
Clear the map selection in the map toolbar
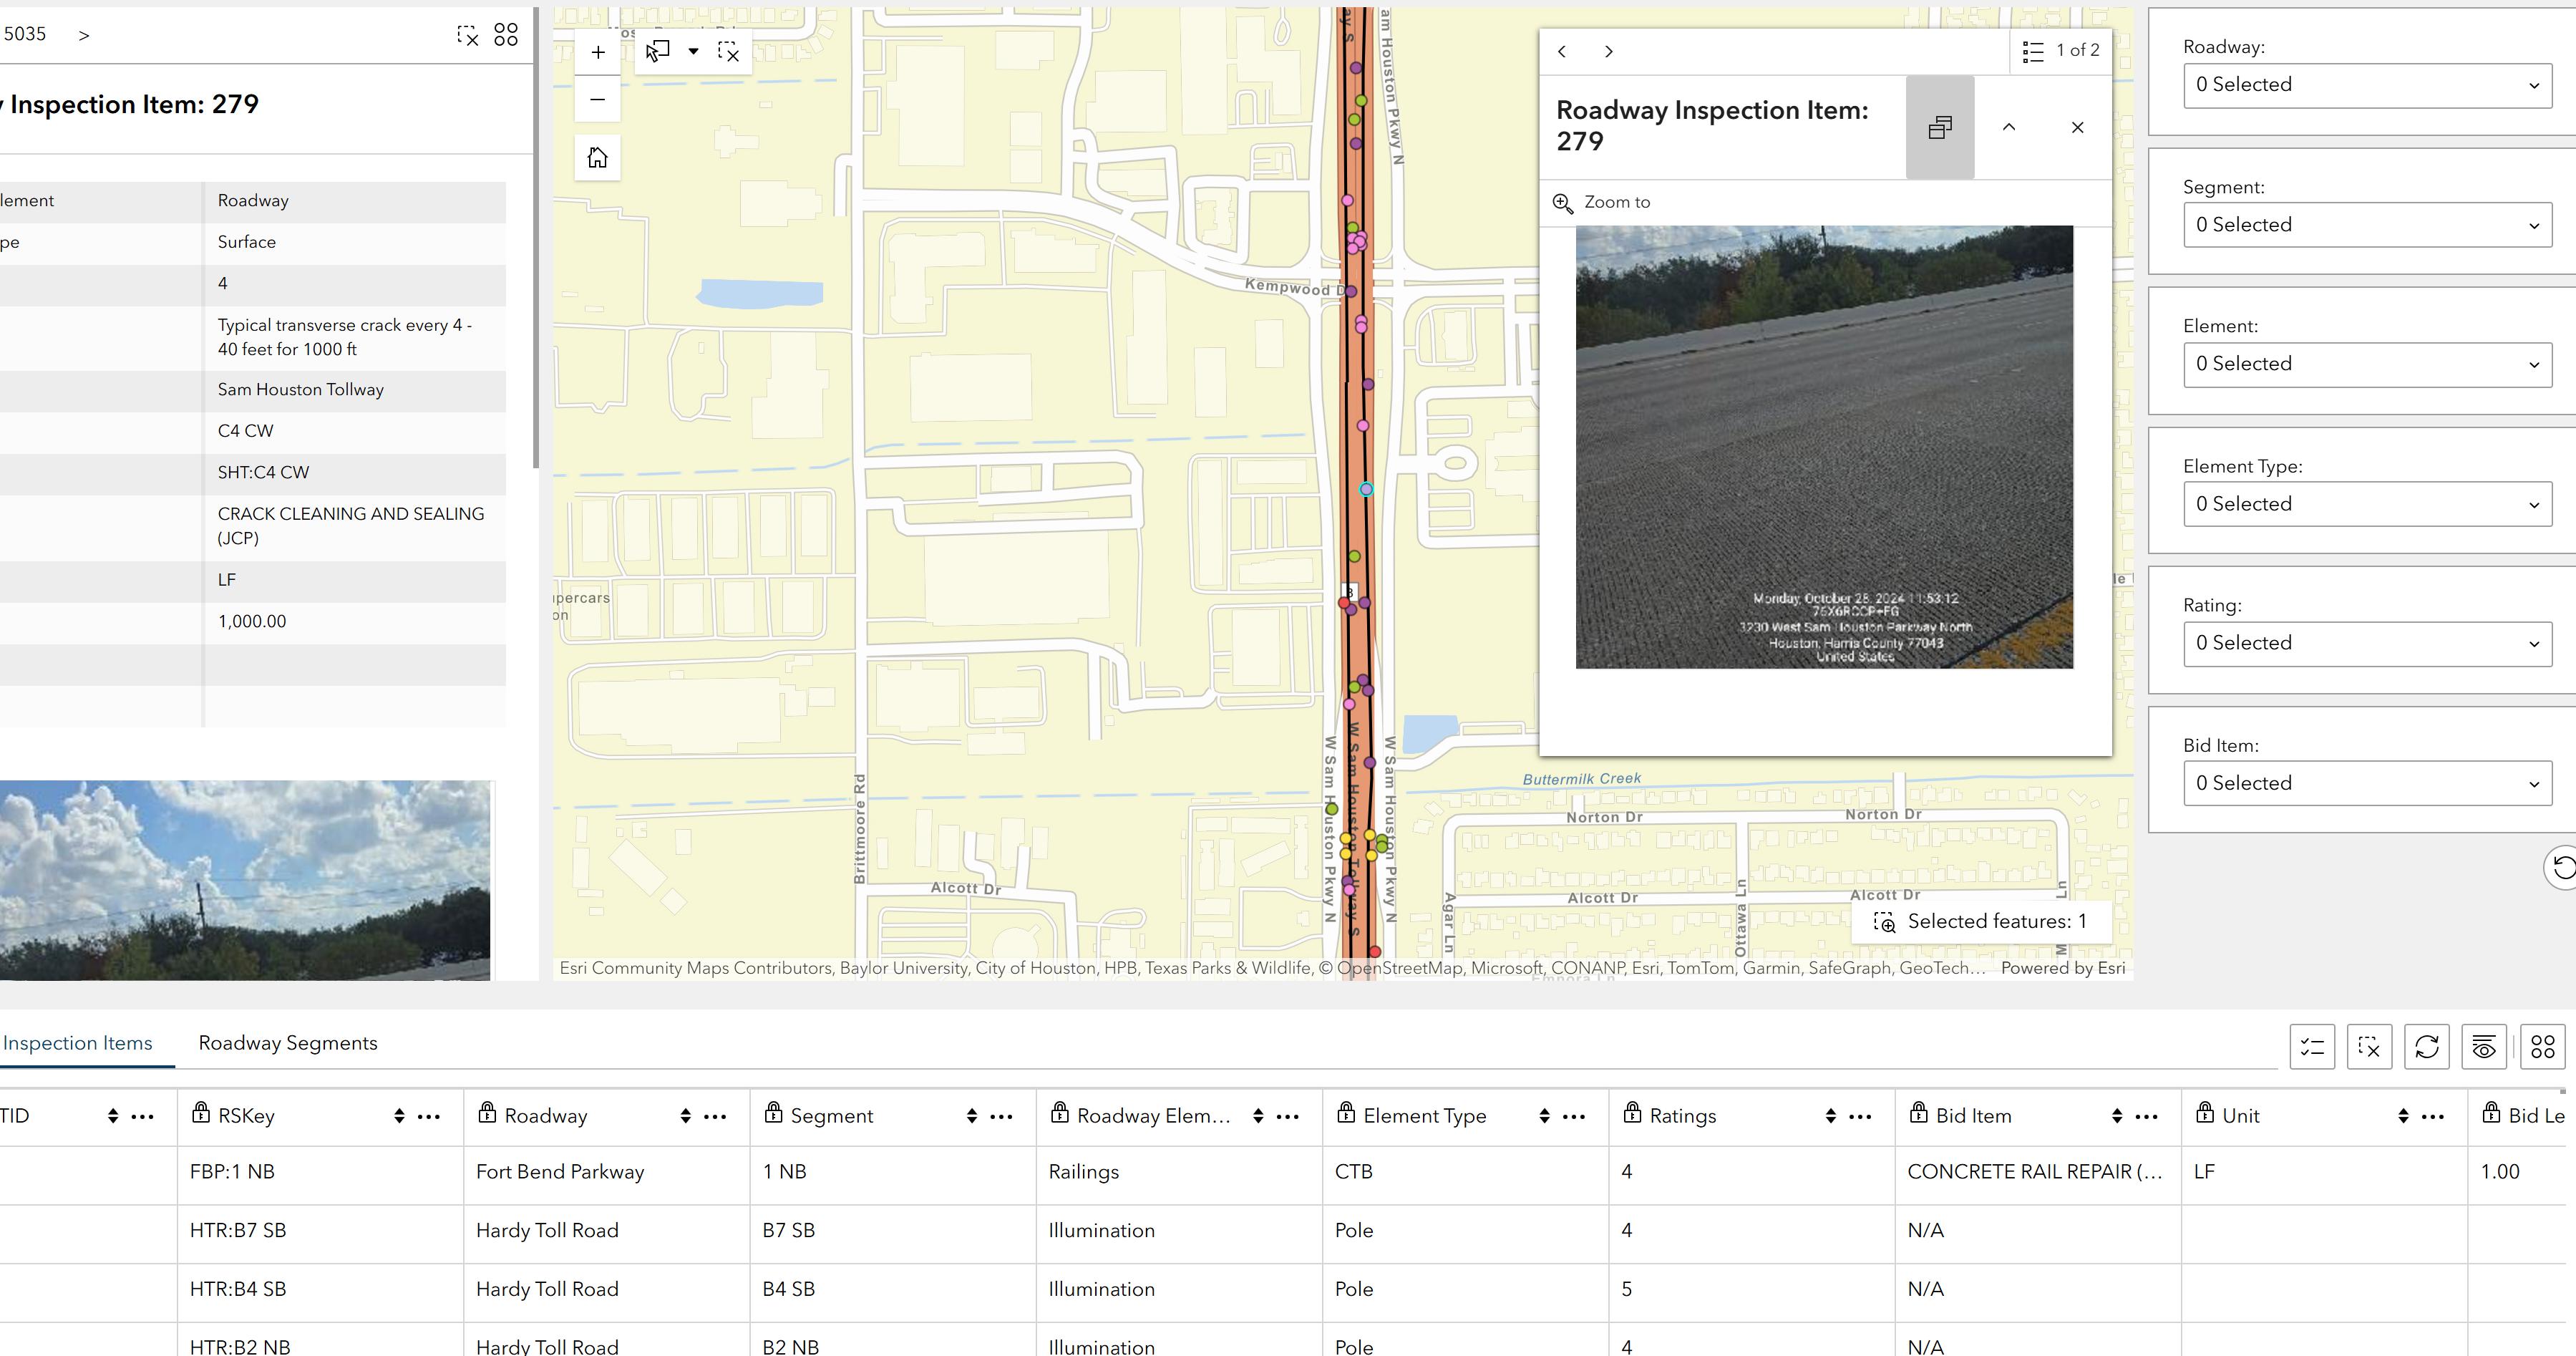tap(729, 52)
